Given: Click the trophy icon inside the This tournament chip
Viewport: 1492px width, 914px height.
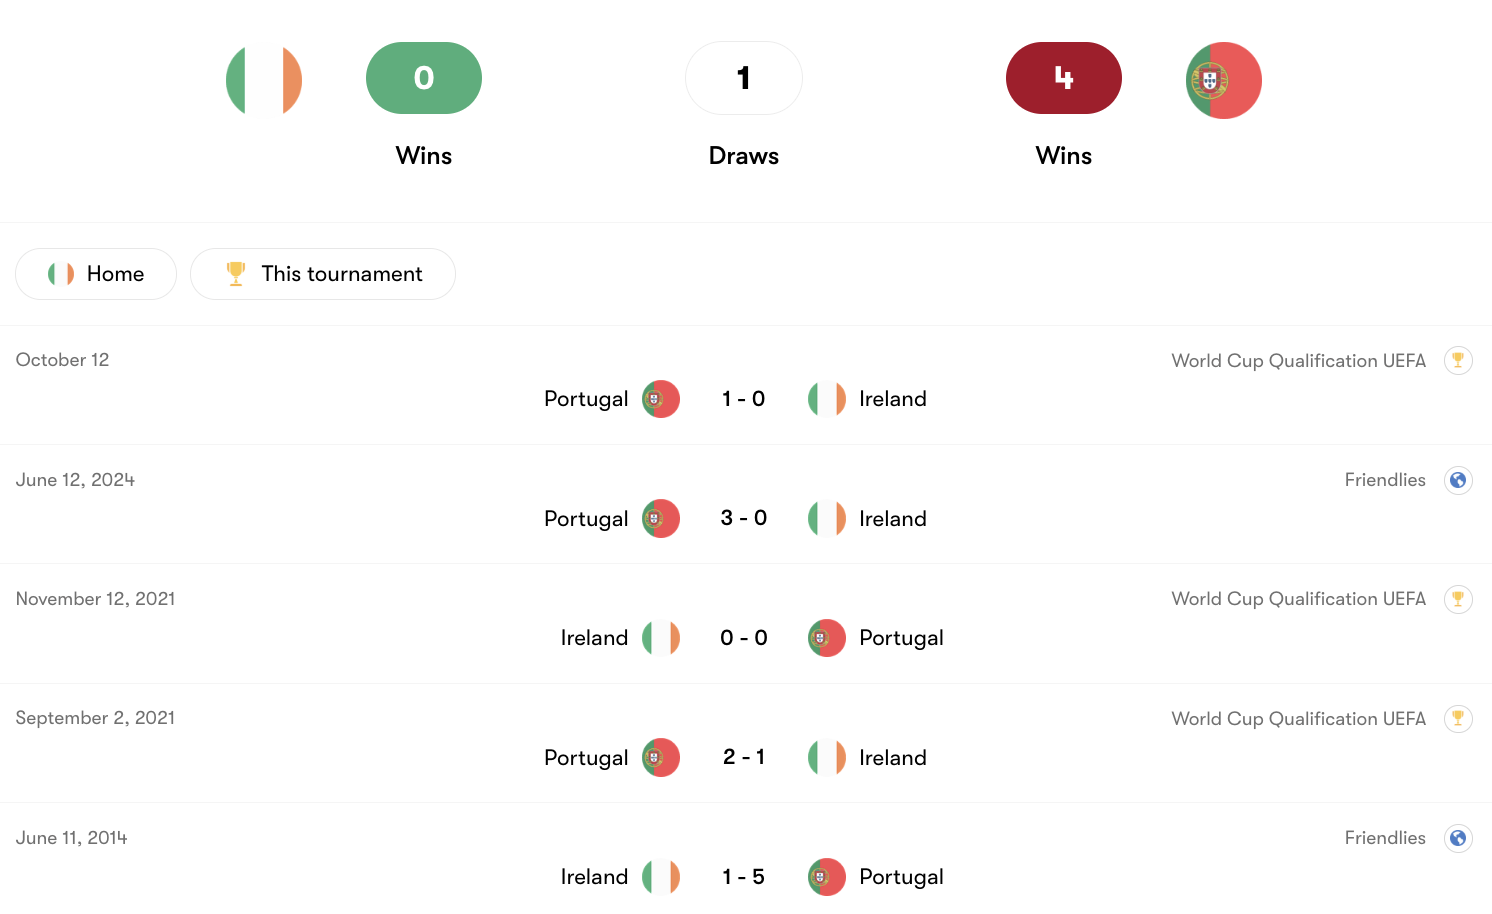Looking at the screenshot, I should (x=236, y=273).
